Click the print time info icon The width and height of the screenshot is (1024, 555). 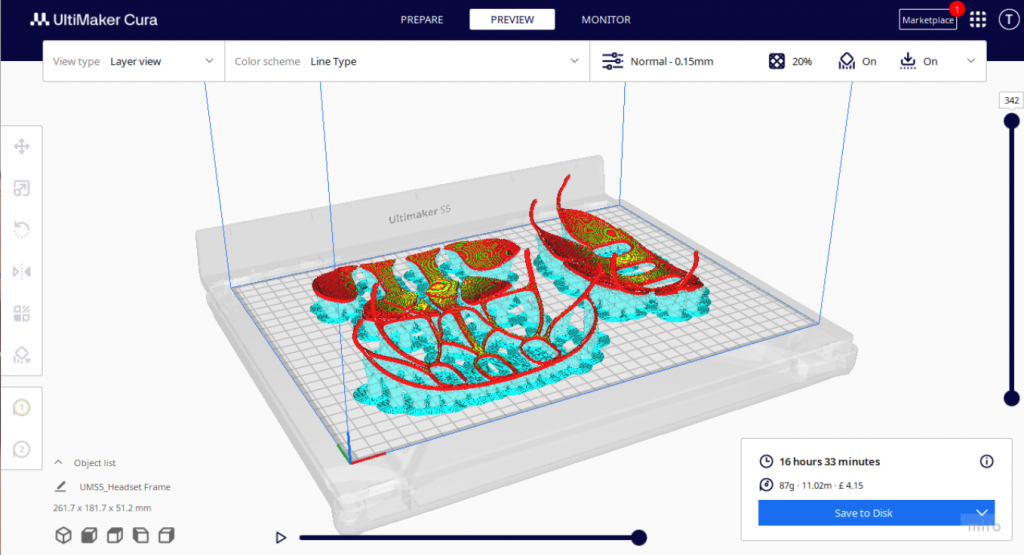(x=986, y=462)
